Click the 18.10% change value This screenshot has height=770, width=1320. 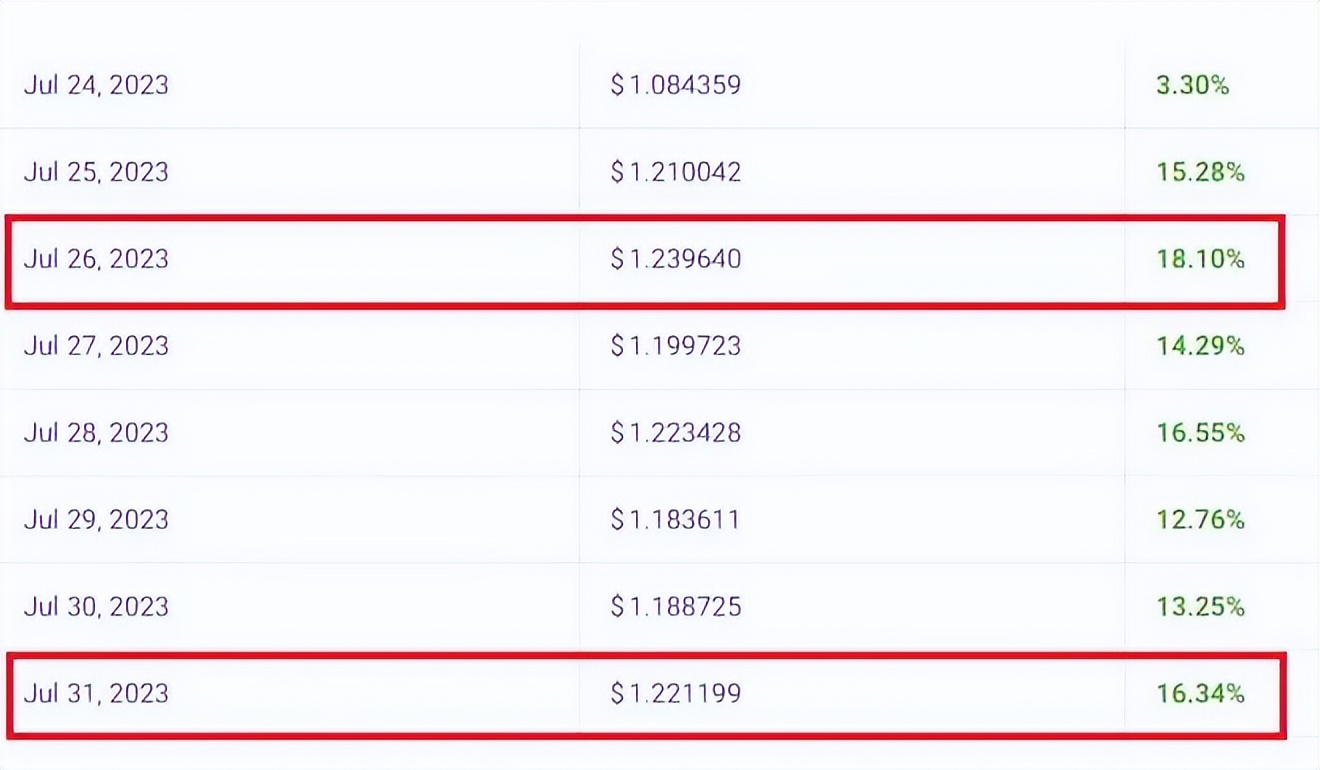(1200, 259)
